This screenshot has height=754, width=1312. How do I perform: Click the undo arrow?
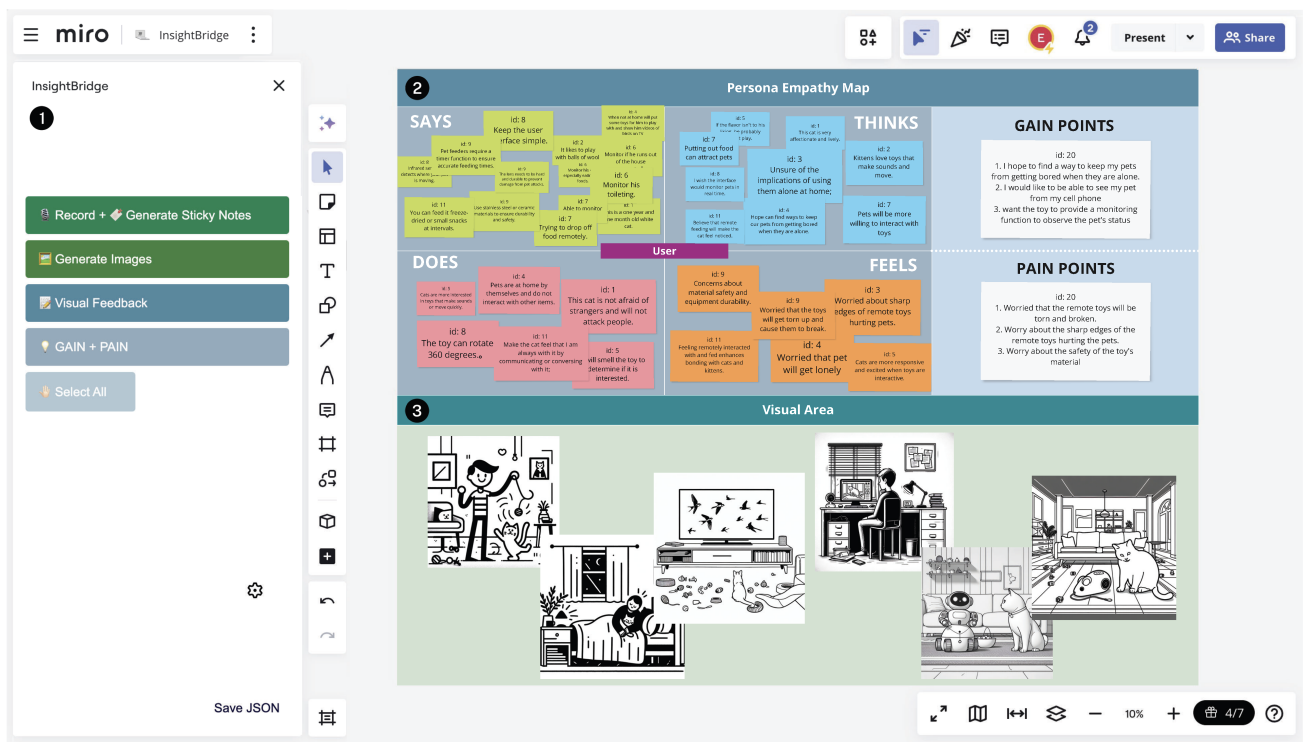point(327,601)
